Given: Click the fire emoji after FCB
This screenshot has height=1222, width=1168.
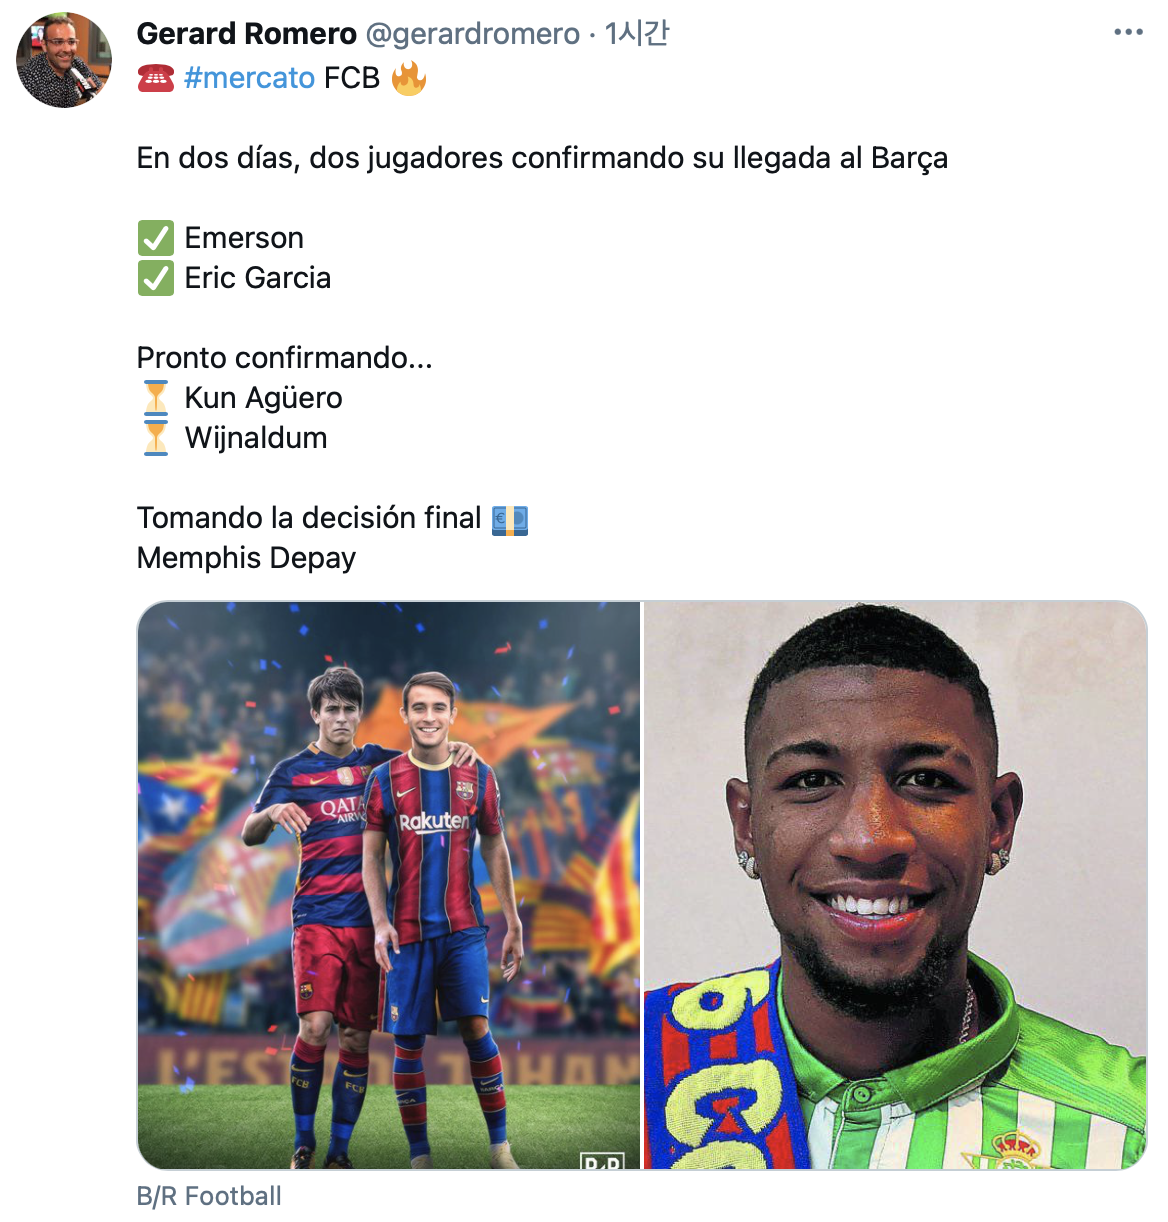Looking at the screenshot, I should click(x=408, y=78).
